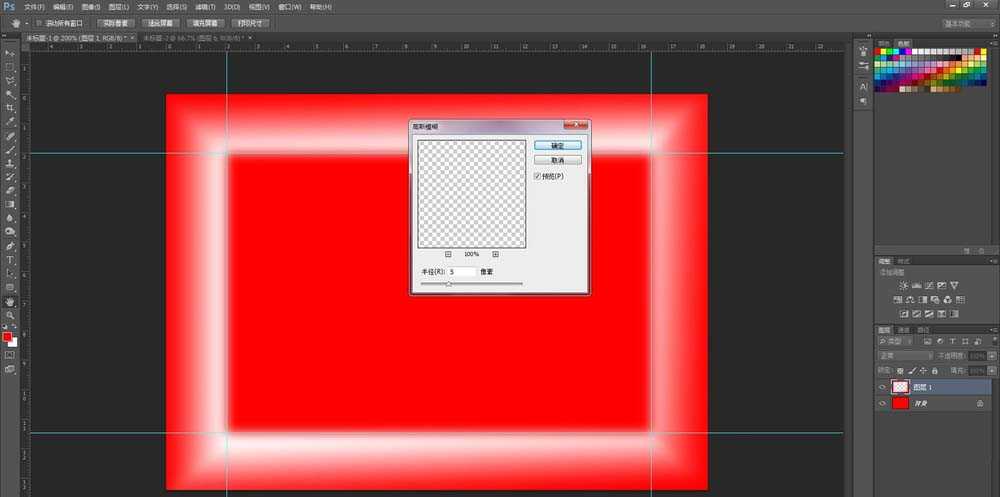Open the 文件(F) menu

35,6
